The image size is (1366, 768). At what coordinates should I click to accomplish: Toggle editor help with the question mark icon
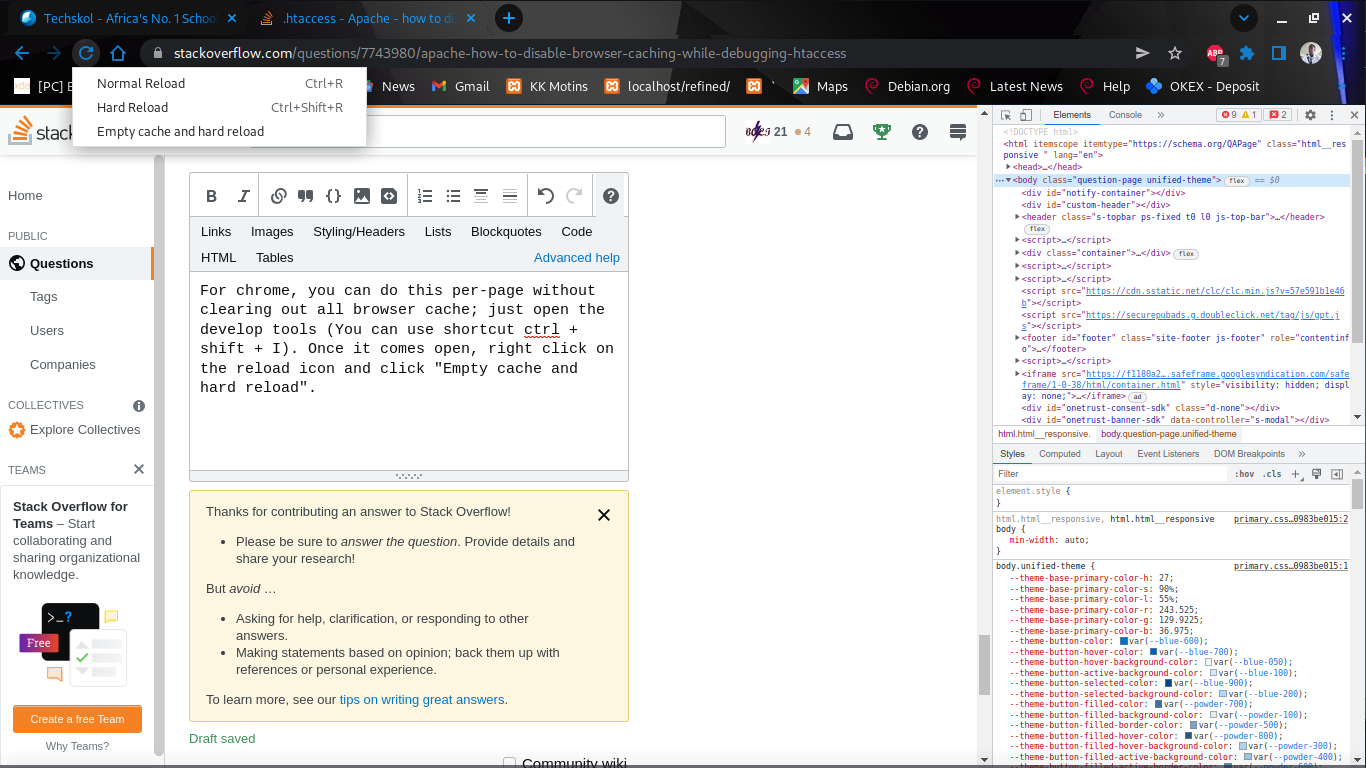[611, 196]
